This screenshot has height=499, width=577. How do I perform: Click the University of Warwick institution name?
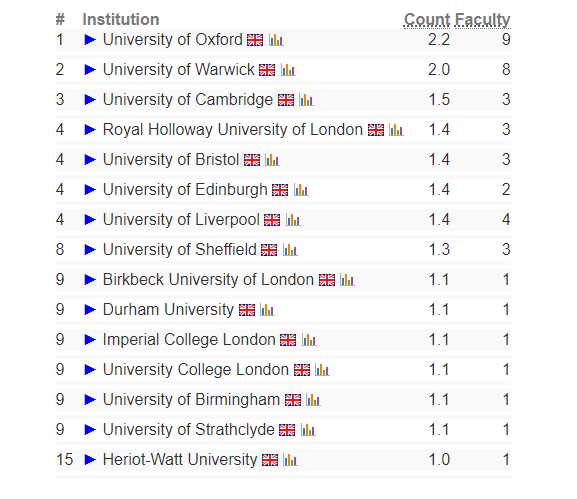(178, 70)
